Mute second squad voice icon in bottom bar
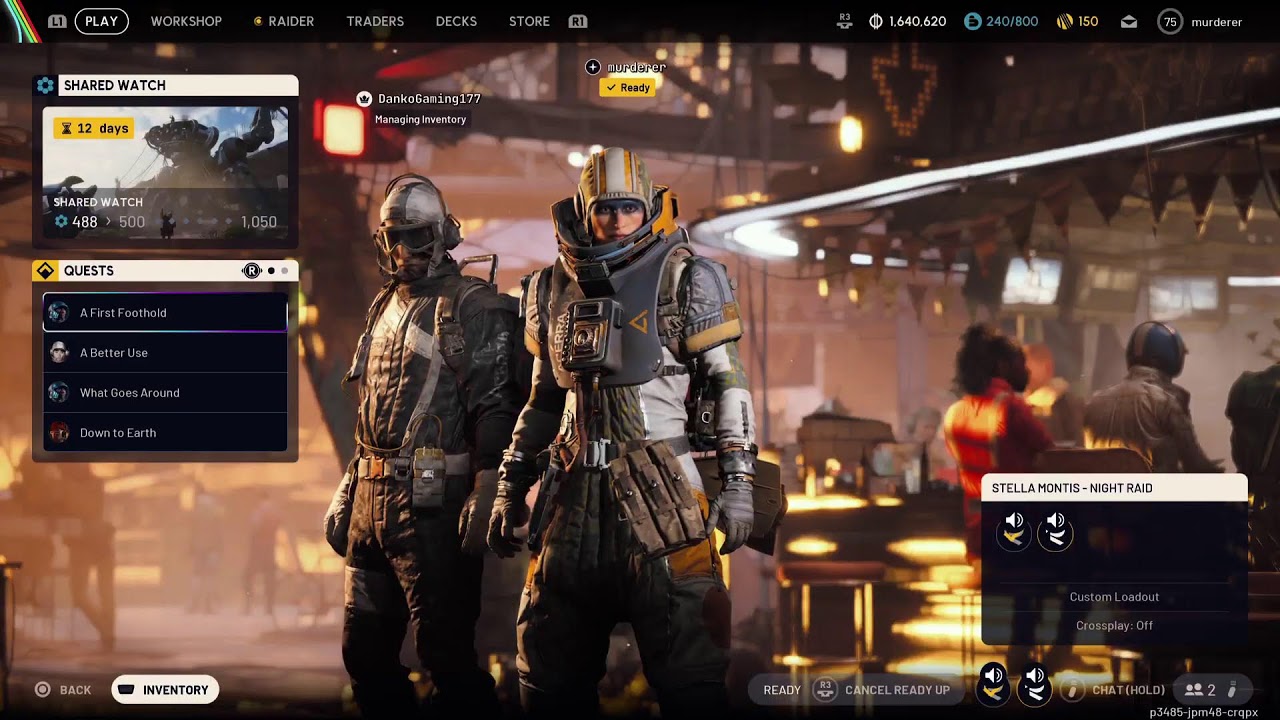Screen dimensions: 1280x720 tap(1035, 685)
